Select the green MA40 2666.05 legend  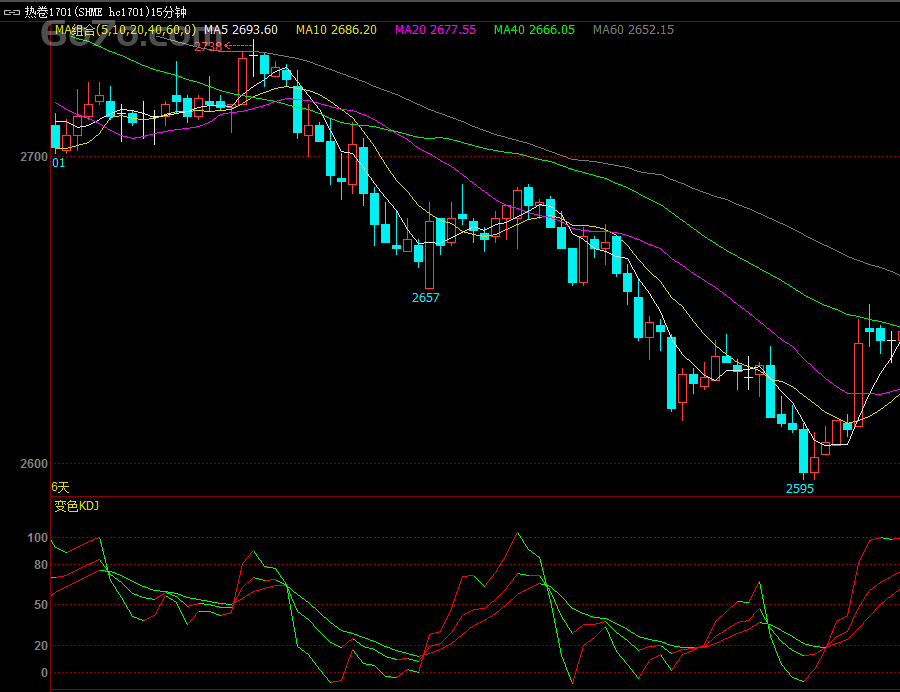[x=534, y=30]
